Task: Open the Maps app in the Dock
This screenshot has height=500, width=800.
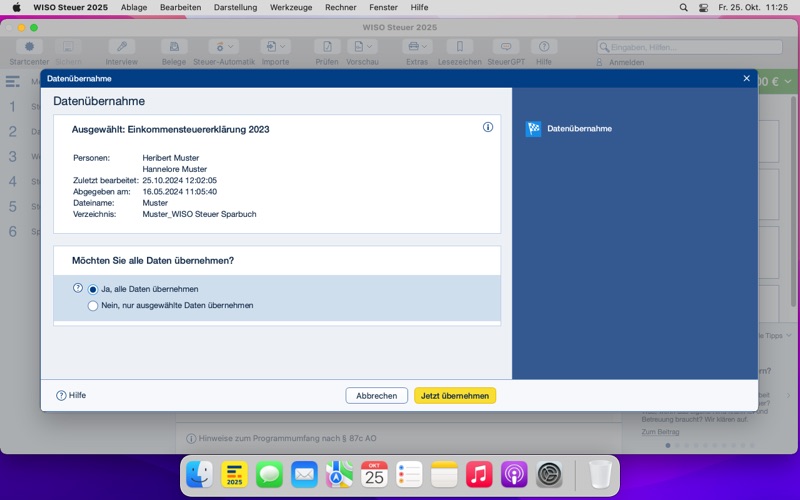Action: tap(339, 474)
